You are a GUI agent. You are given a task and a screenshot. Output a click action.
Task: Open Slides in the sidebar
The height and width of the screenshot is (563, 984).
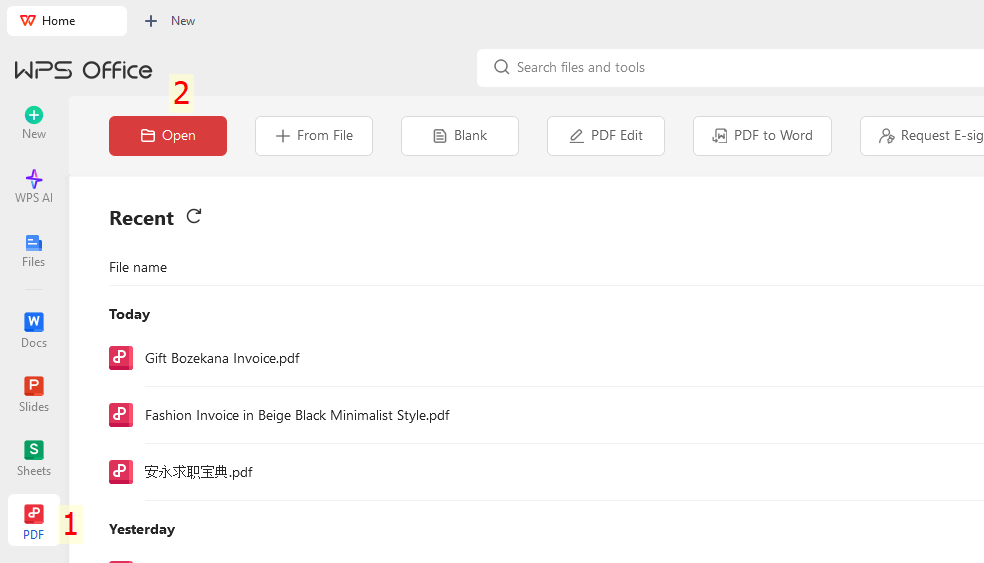34,395
